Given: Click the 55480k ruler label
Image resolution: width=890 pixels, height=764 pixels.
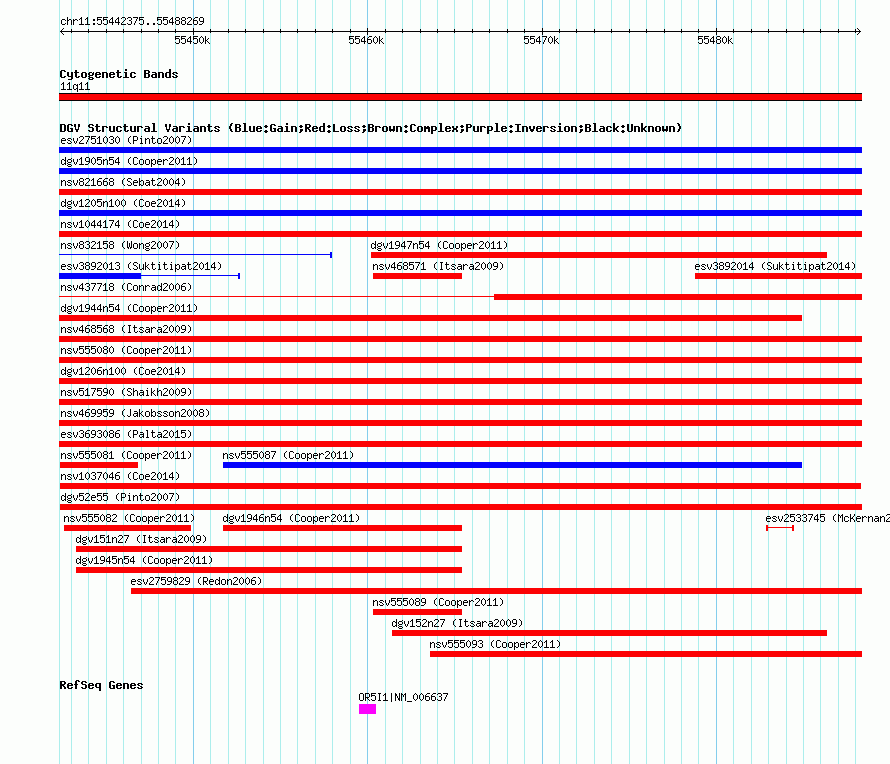Looking at the screenshot, I should pyautogui.click(x=715, y=40).
